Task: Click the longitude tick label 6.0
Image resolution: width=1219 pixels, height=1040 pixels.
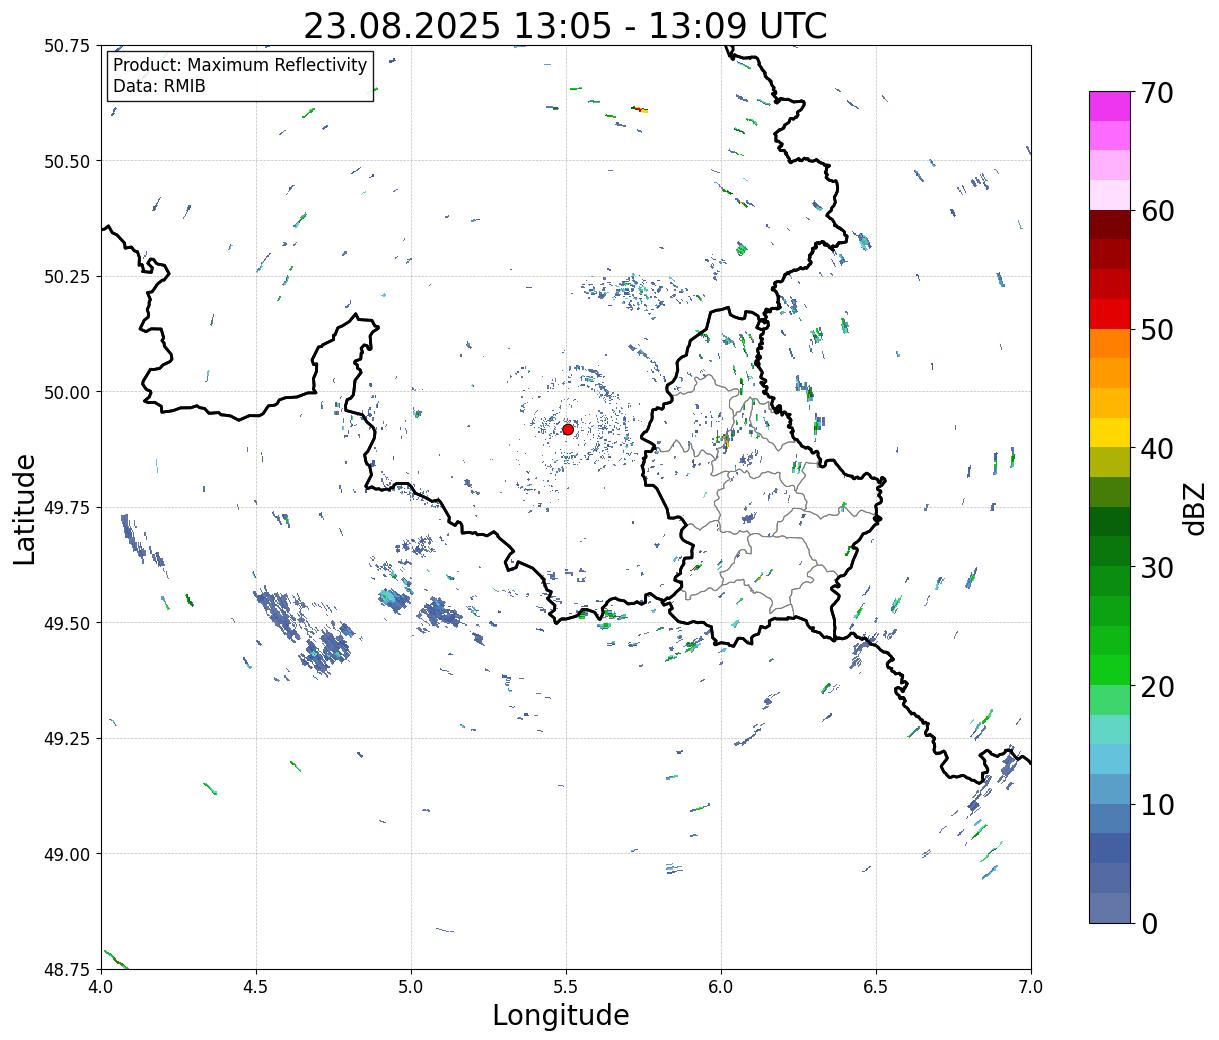Action: 721,986
